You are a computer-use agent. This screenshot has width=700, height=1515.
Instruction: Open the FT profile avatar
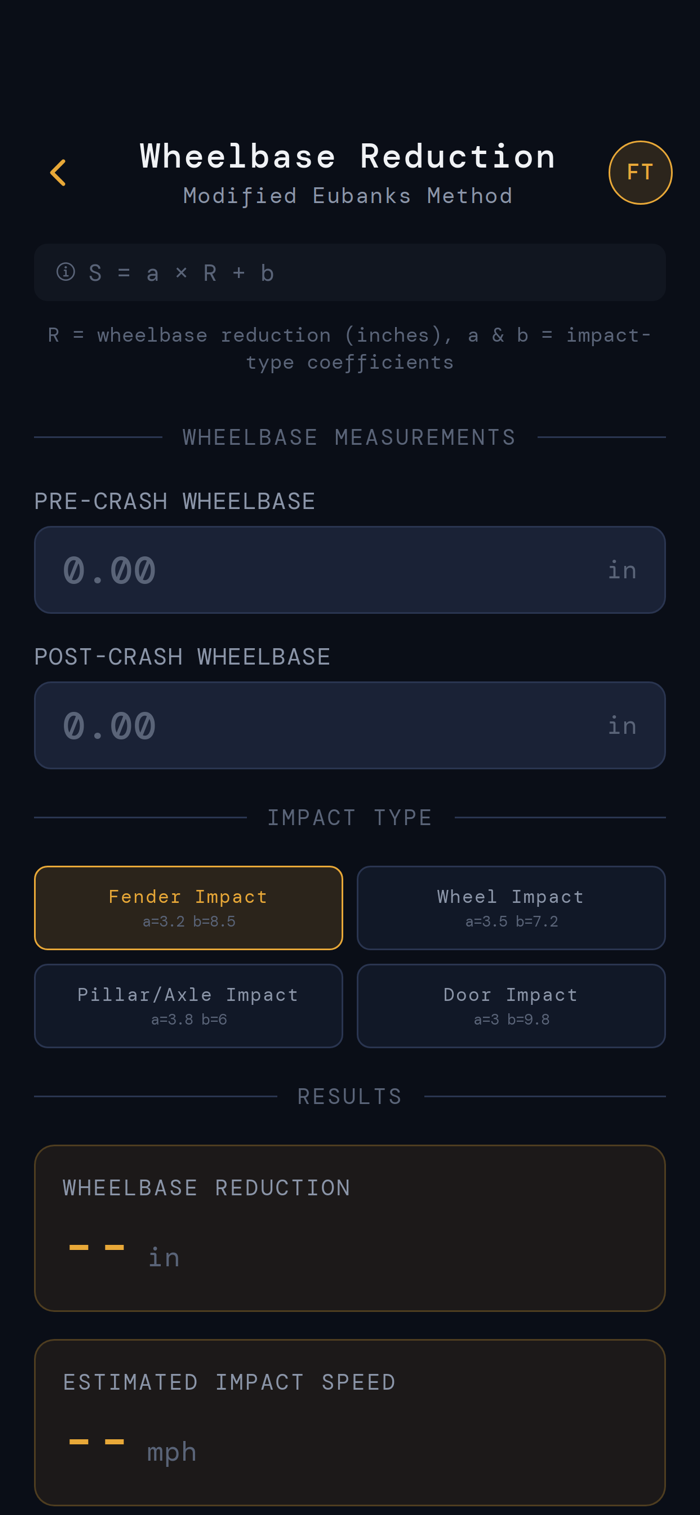click(640, 173)
